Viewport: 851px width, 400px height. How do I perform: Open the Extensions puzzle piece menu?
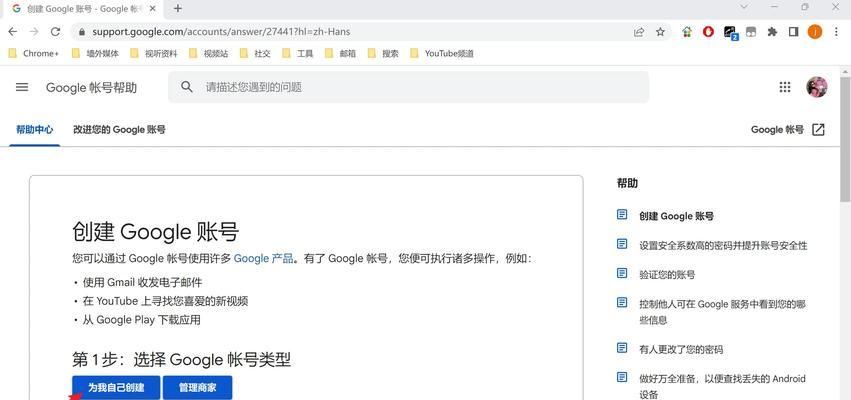pyautogui.click(x=772, y=32)
